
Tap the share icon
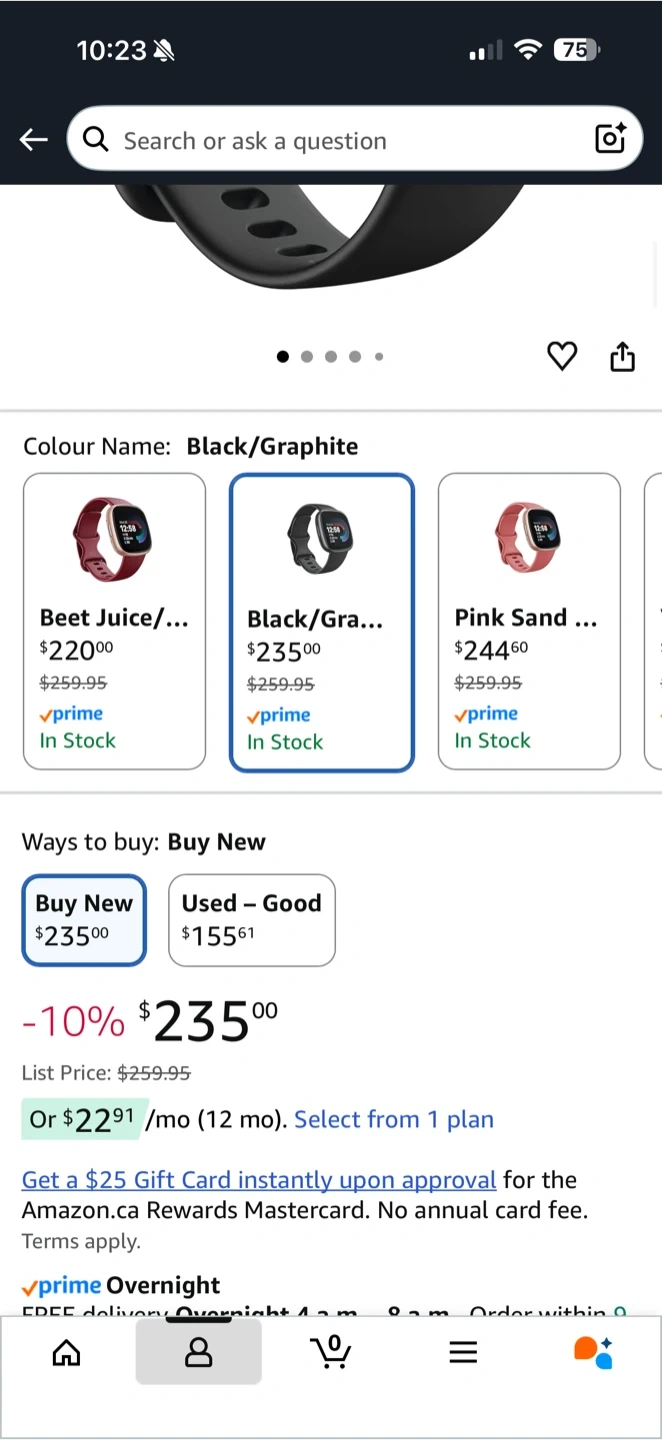[622, 356]
